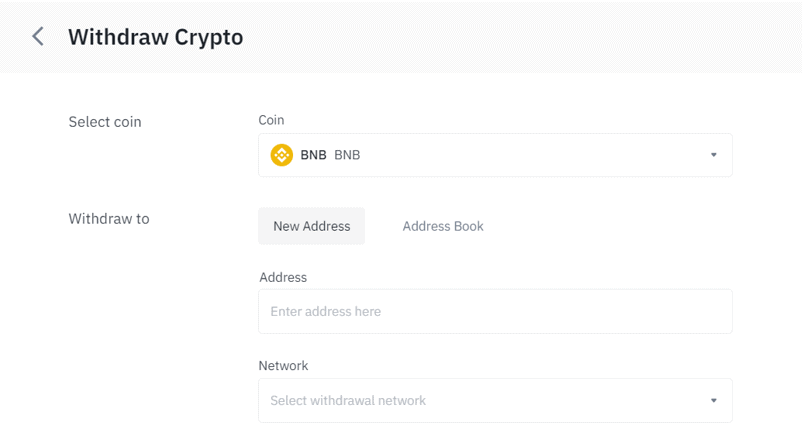Click the Network field label
The image size is (802, 448).
click(x=283, y=366)
